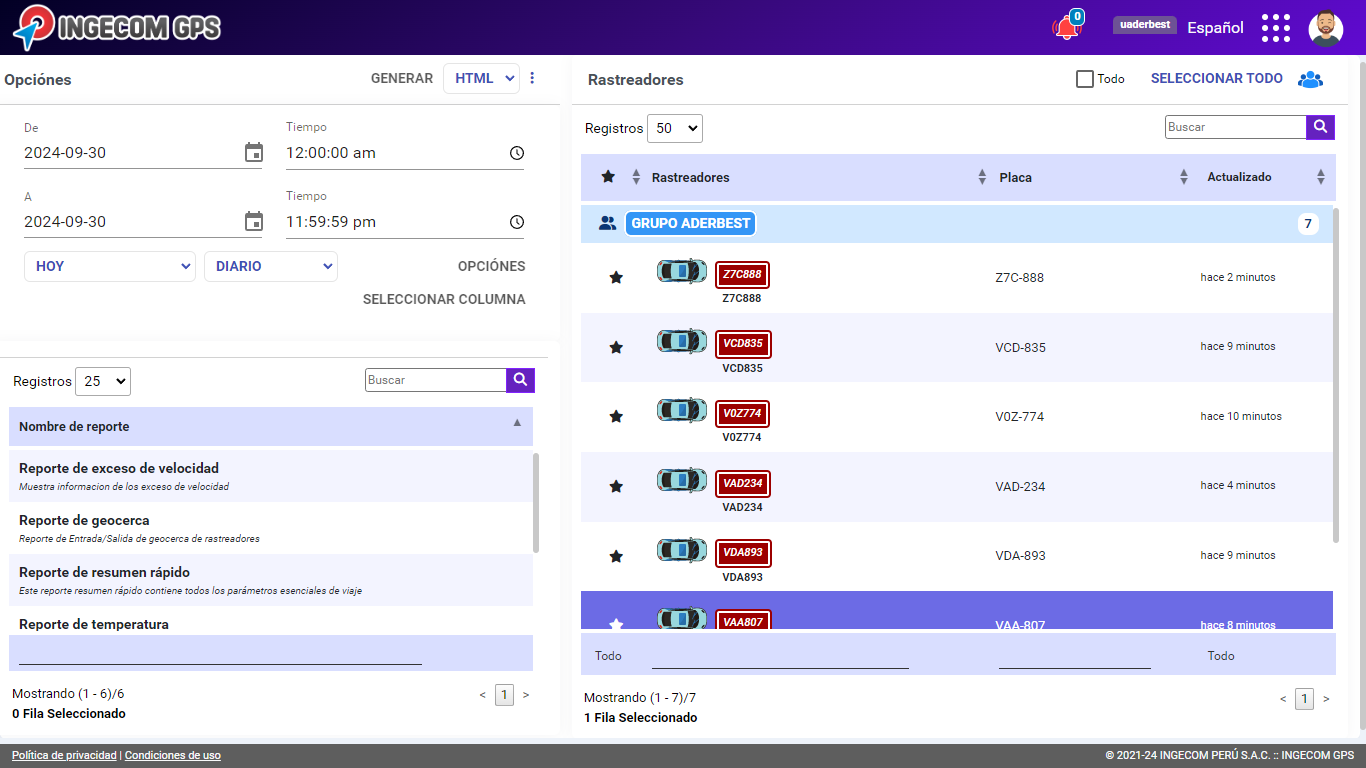Open calendar picker for the De date
This screenshot has width=1366, height=768.
pos(254,153)
